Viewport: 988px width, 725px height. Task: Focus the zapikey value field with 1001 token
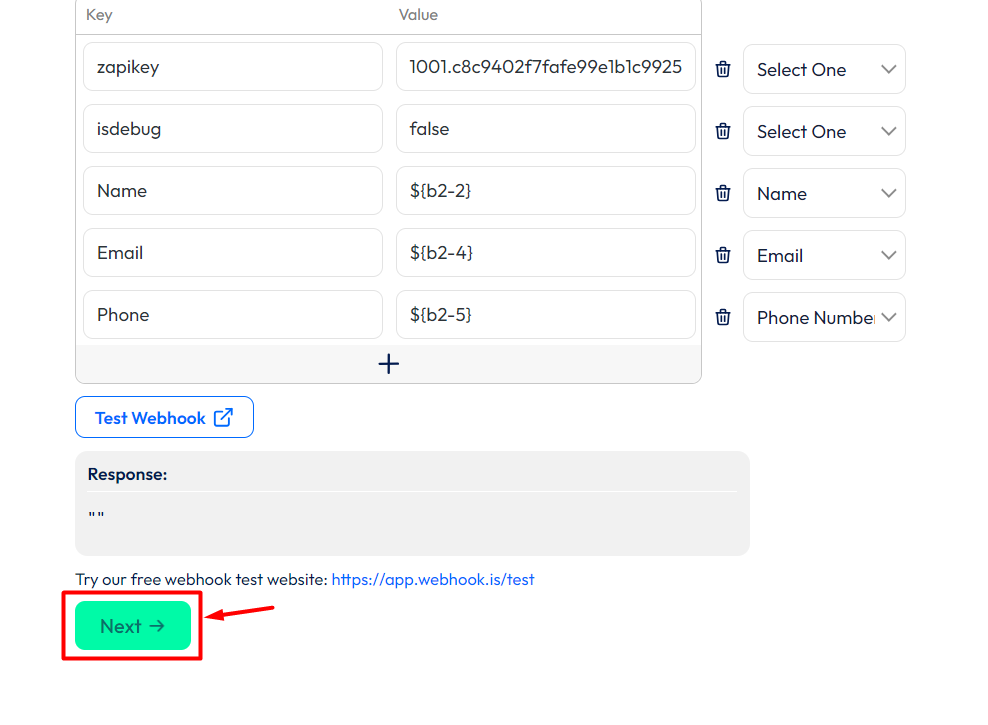[545, 67]
